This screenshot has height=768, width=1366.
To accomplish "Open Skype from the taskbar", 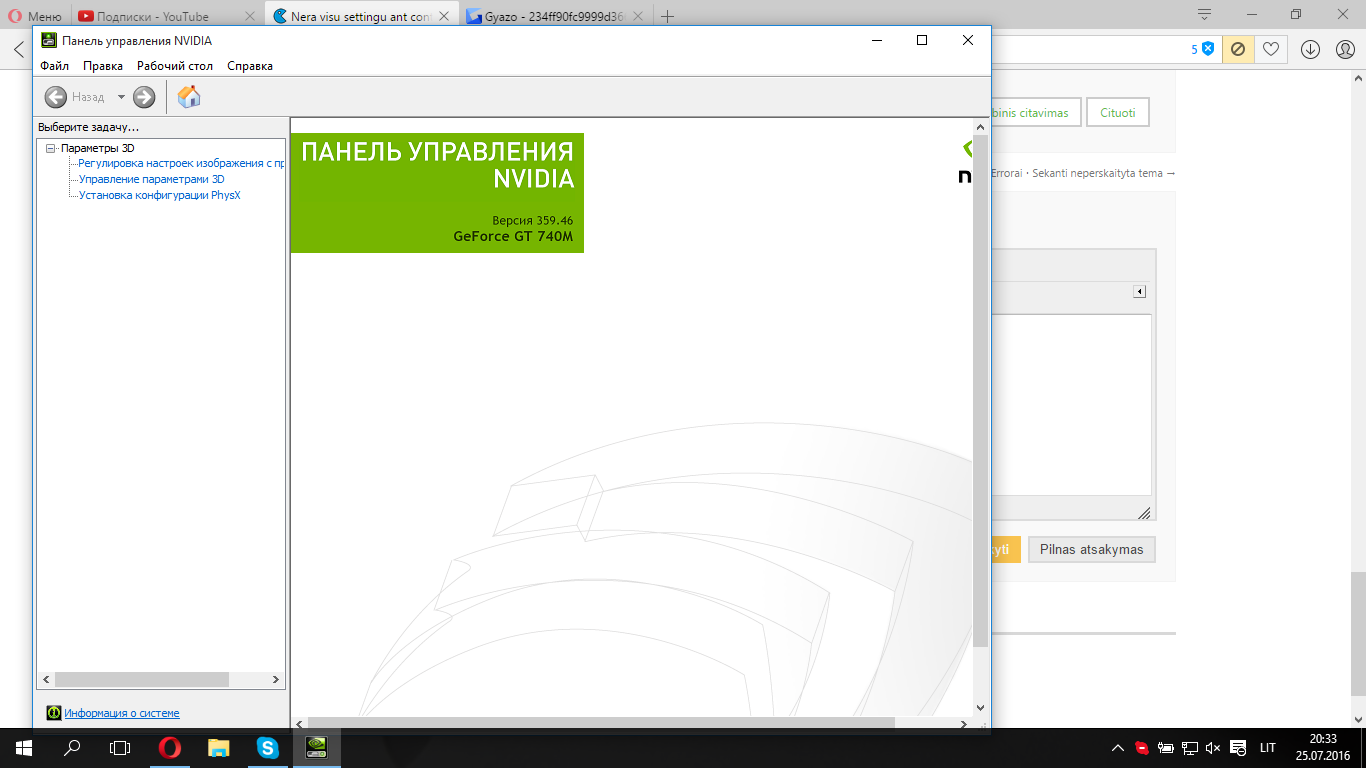I will (x=267, y=747).
